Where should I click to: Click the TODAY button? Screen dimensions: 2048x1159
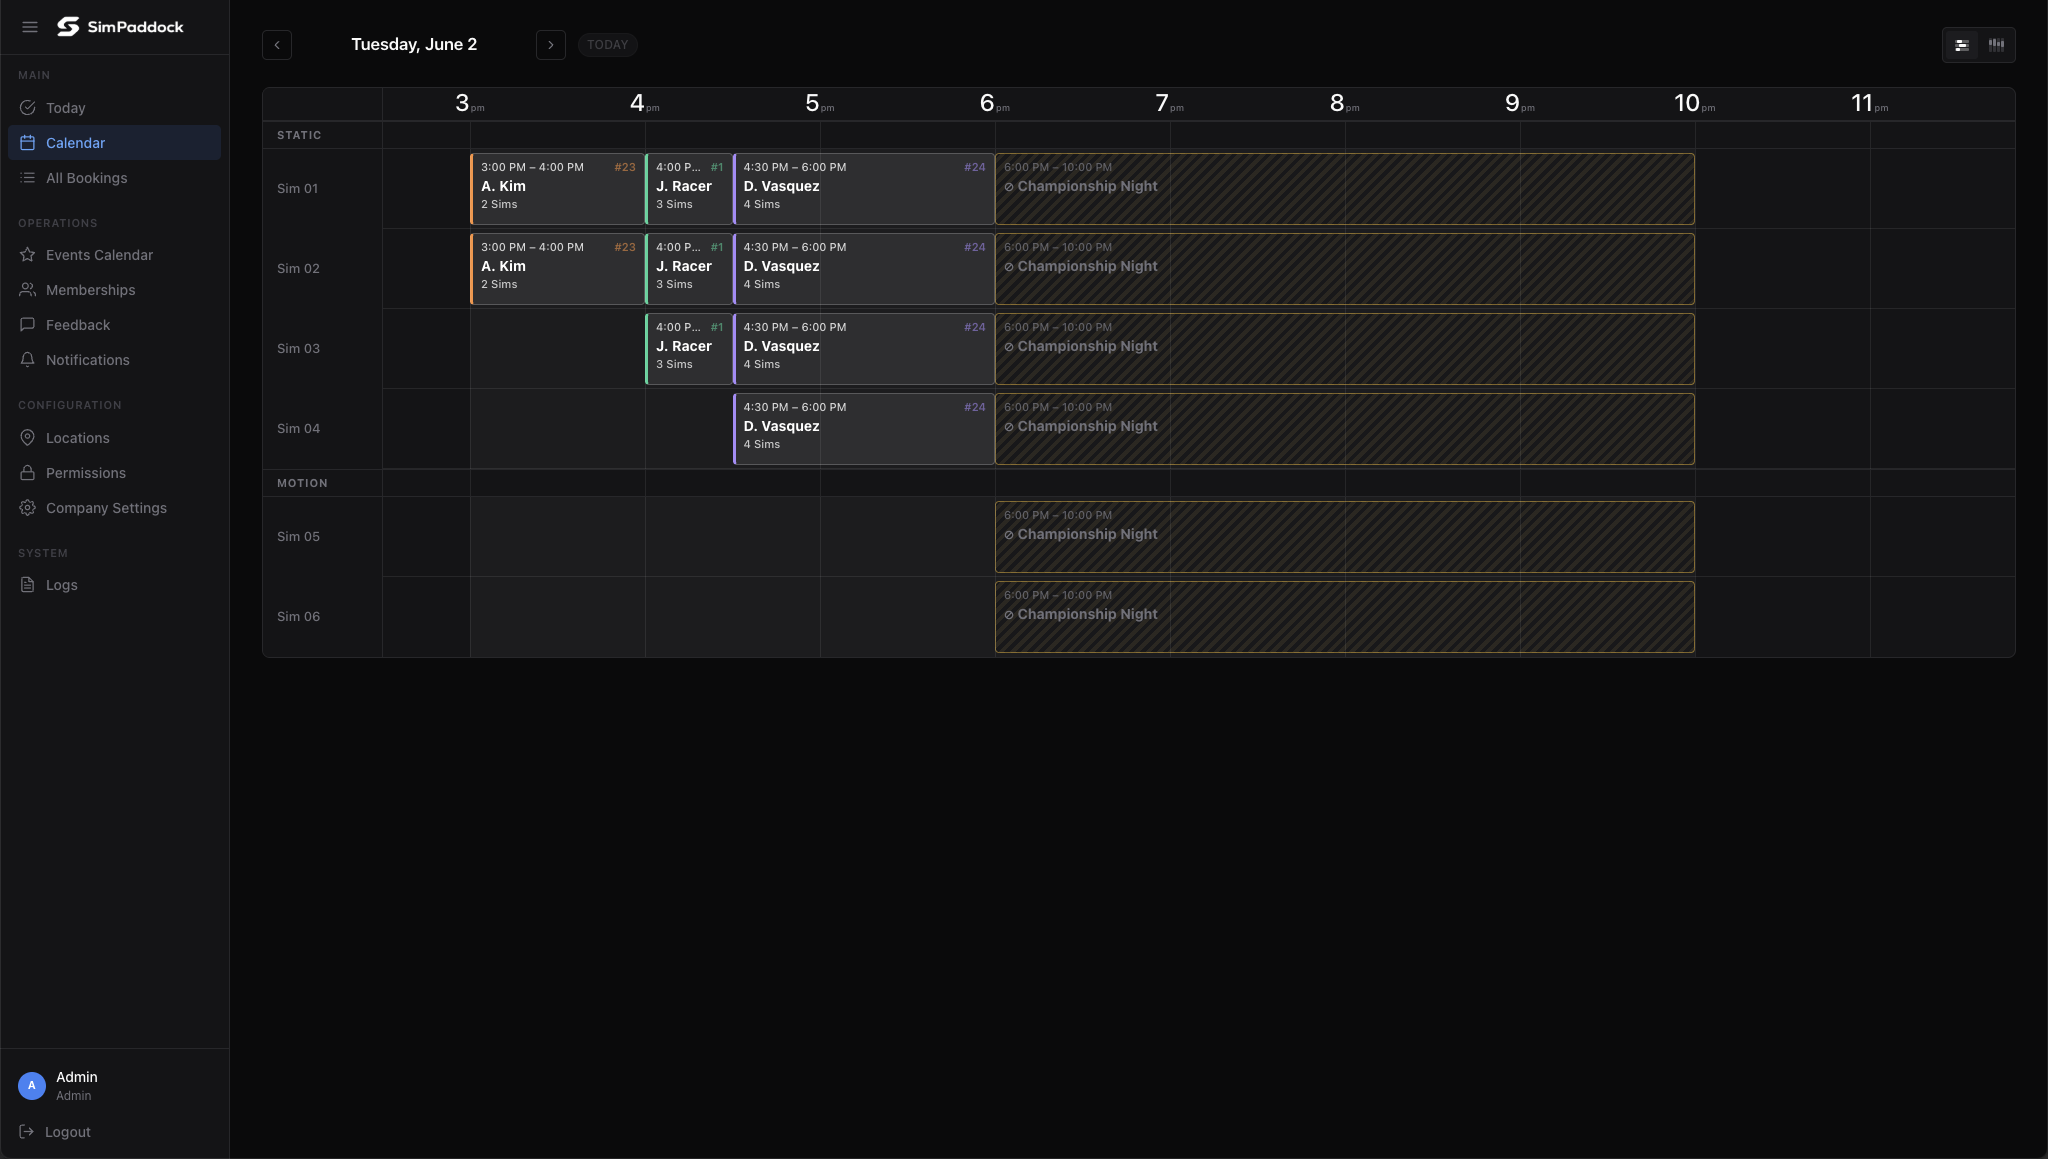pyautogui.click(x=608, y=45)
